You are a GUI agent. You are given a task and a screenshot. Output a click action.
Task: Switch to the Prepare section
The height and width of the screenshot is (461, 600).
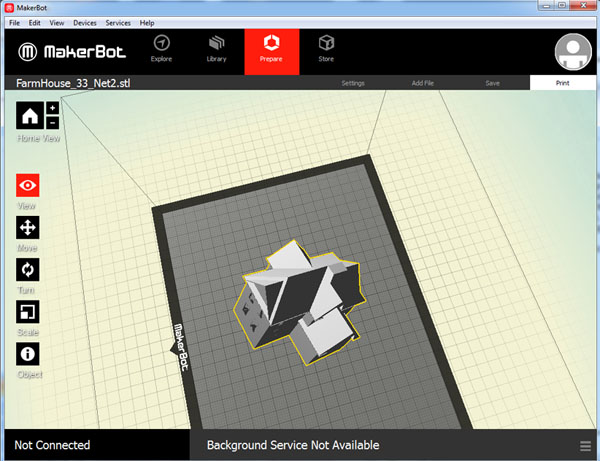tap(272, 52)
